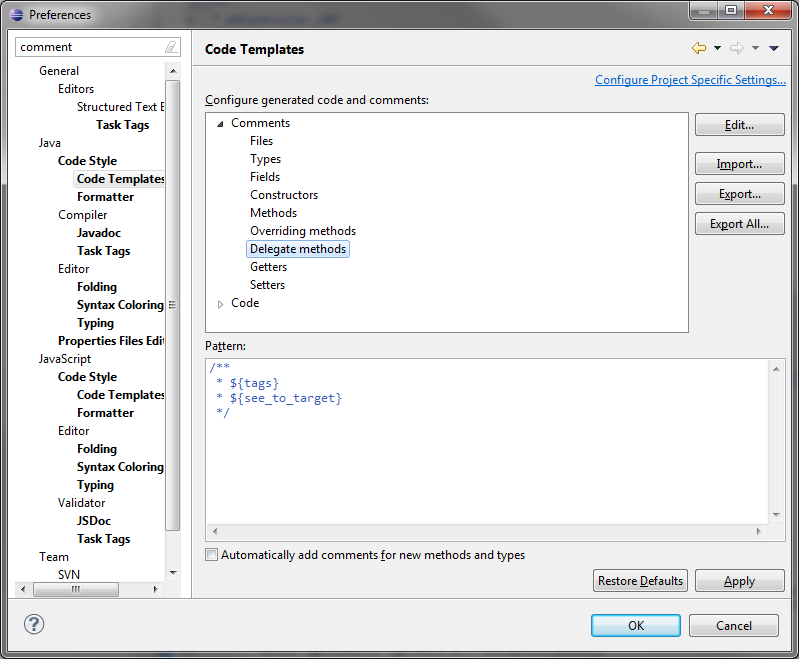This screenshot has width=799, height=659.
Task: Select SVN under Team
Action: coord(69,575)
